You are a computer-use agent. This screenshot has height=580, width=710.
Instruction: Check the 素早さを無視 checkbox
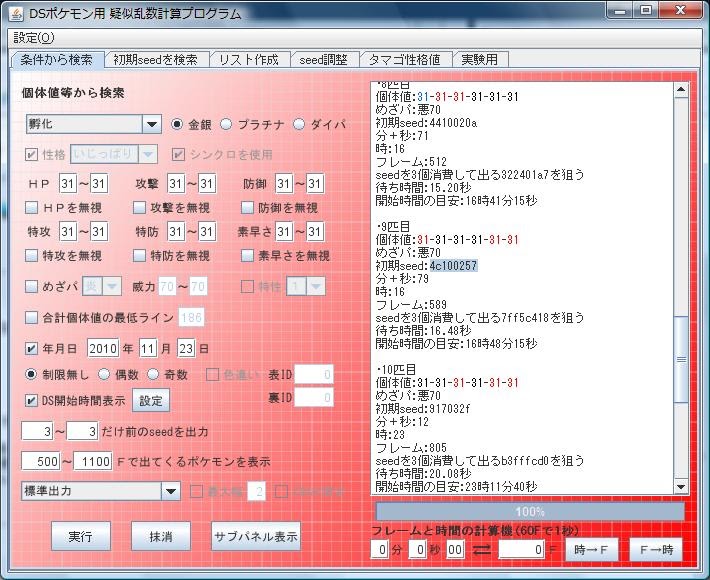point(247,255)
